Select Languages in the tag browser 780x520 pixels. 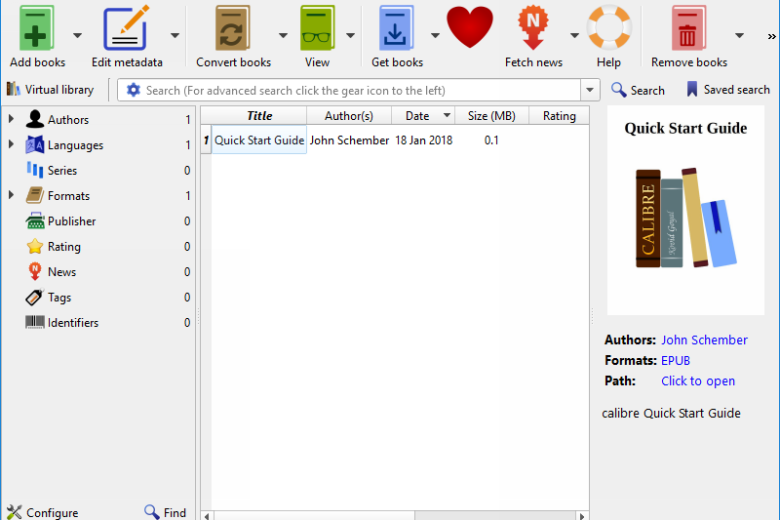[75, 145]
